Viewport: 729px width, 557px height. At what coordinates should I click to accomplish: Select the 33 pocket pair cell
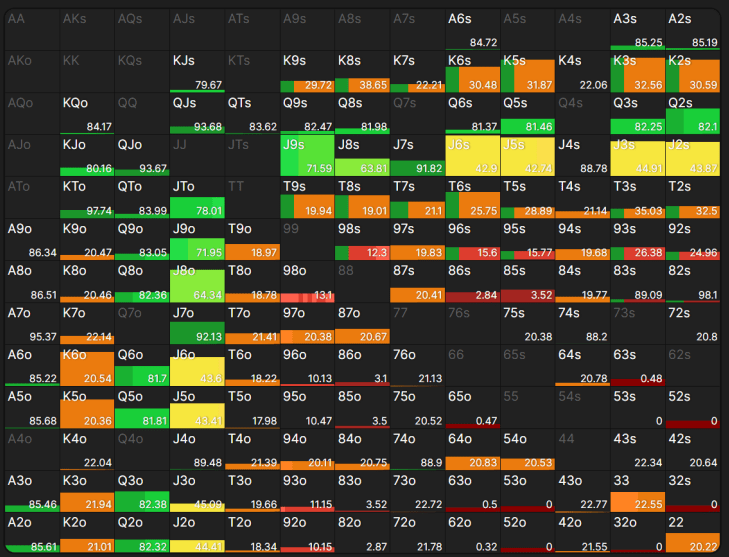pyautogui.click(x=637, y=491)
